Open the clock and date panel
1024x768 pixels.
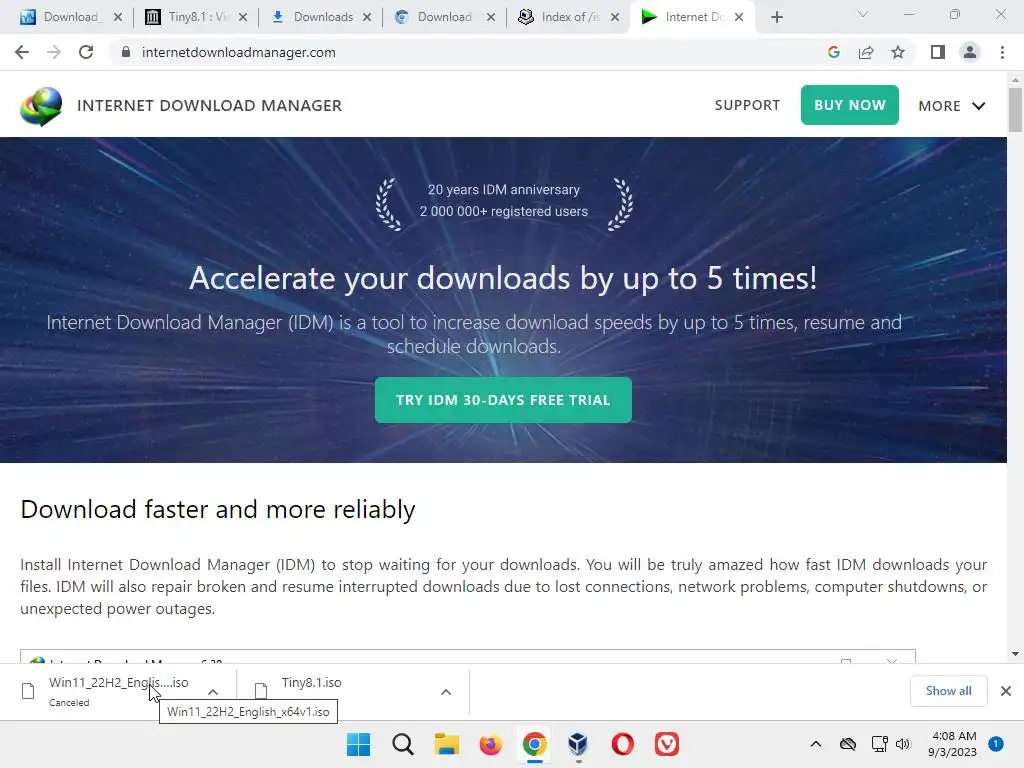coord(952,744)
